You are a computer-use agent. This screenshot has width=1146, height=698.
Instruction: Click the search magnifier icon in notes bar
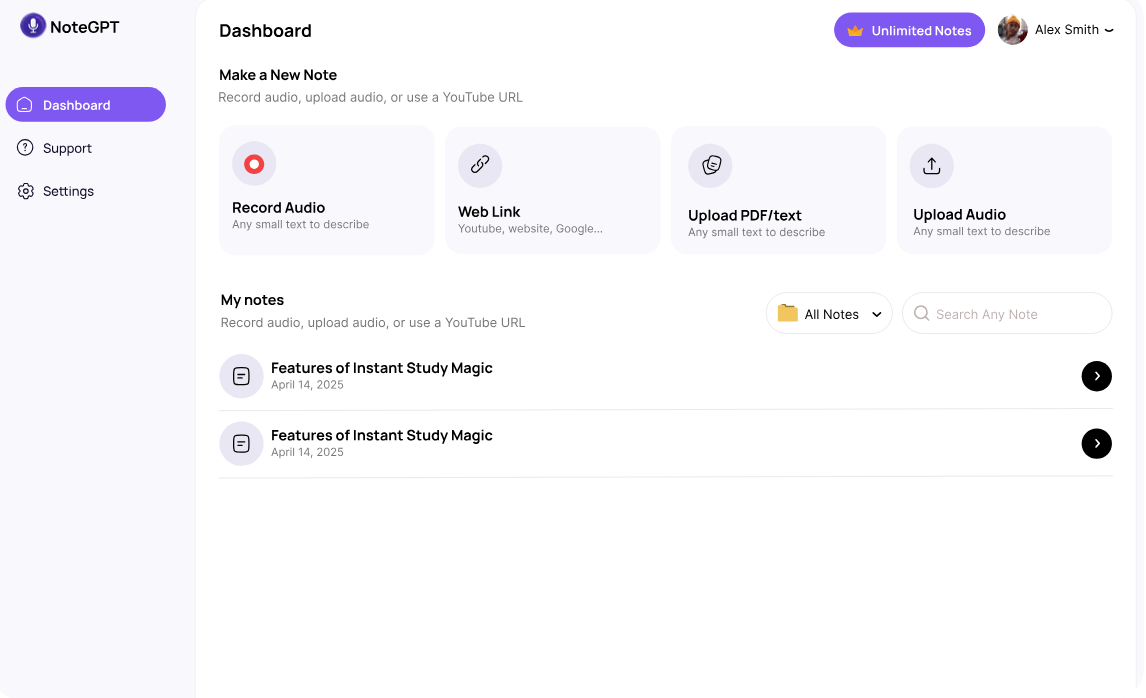tap(920, 313)
